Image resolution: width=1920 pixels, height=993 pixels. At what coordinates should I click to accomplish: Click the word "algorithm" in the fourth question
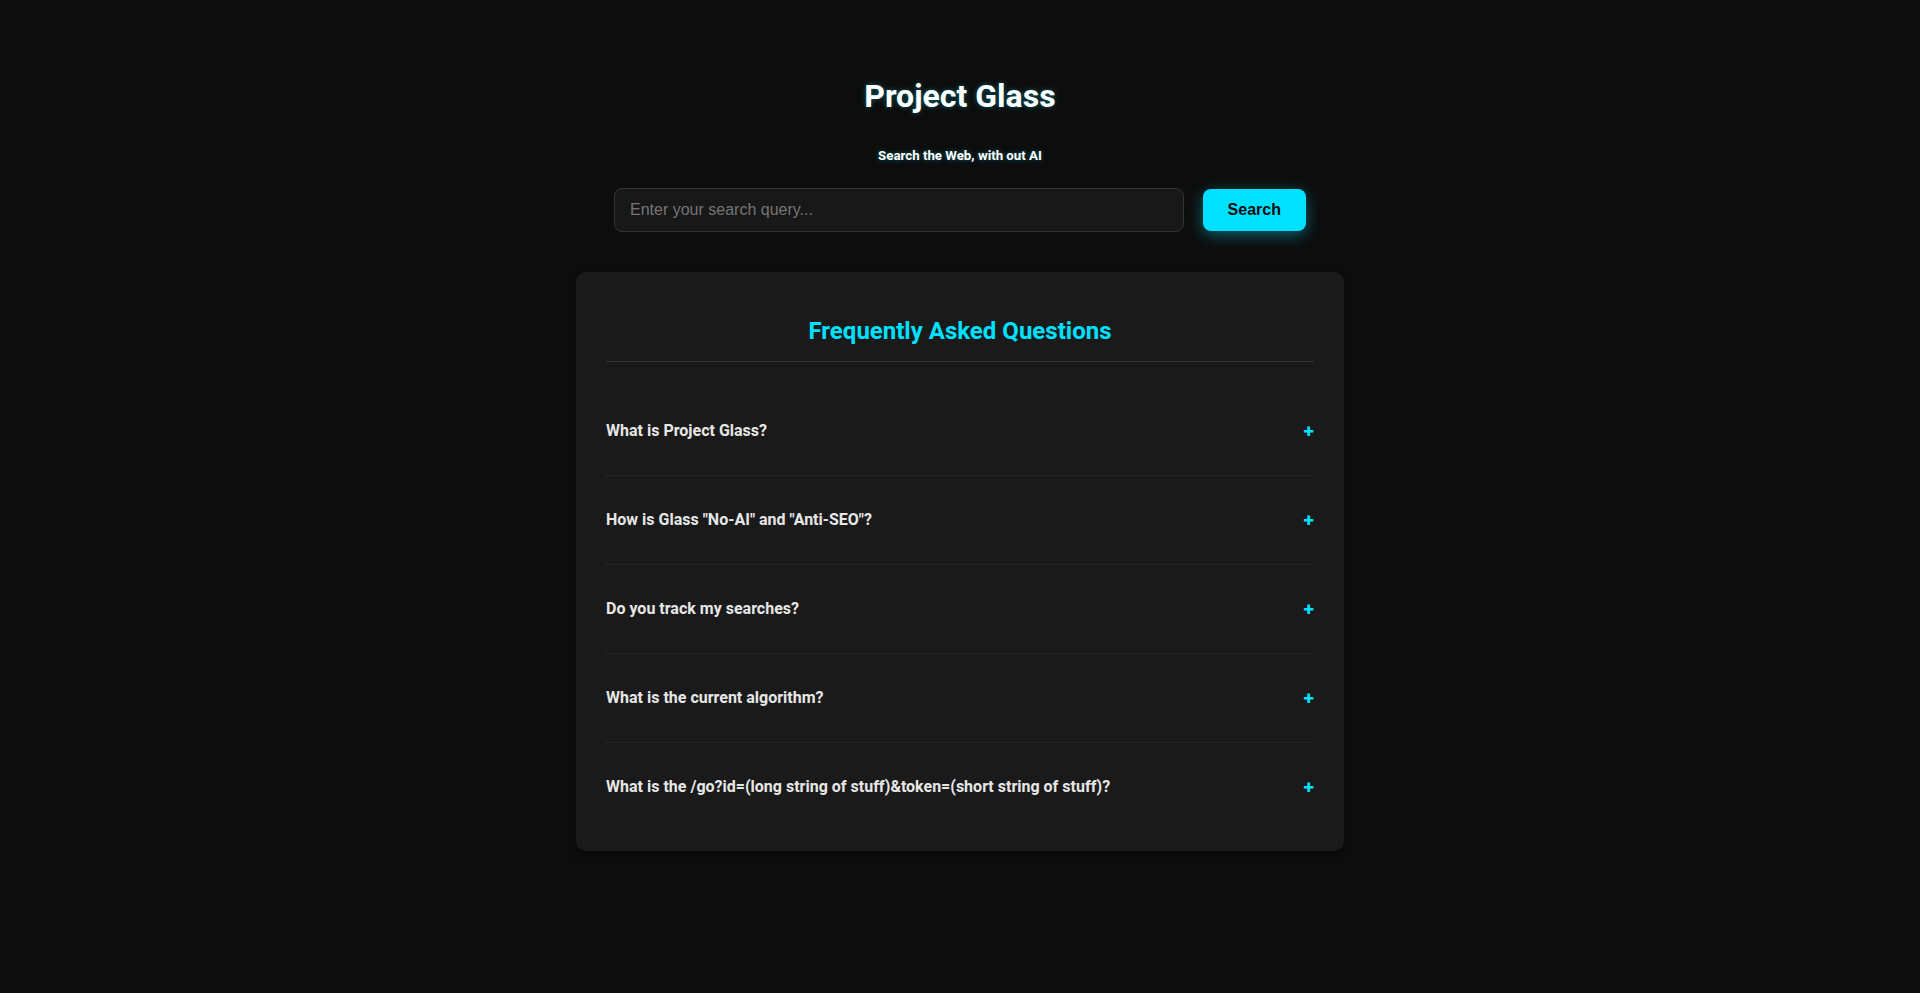tap(781, 698)
